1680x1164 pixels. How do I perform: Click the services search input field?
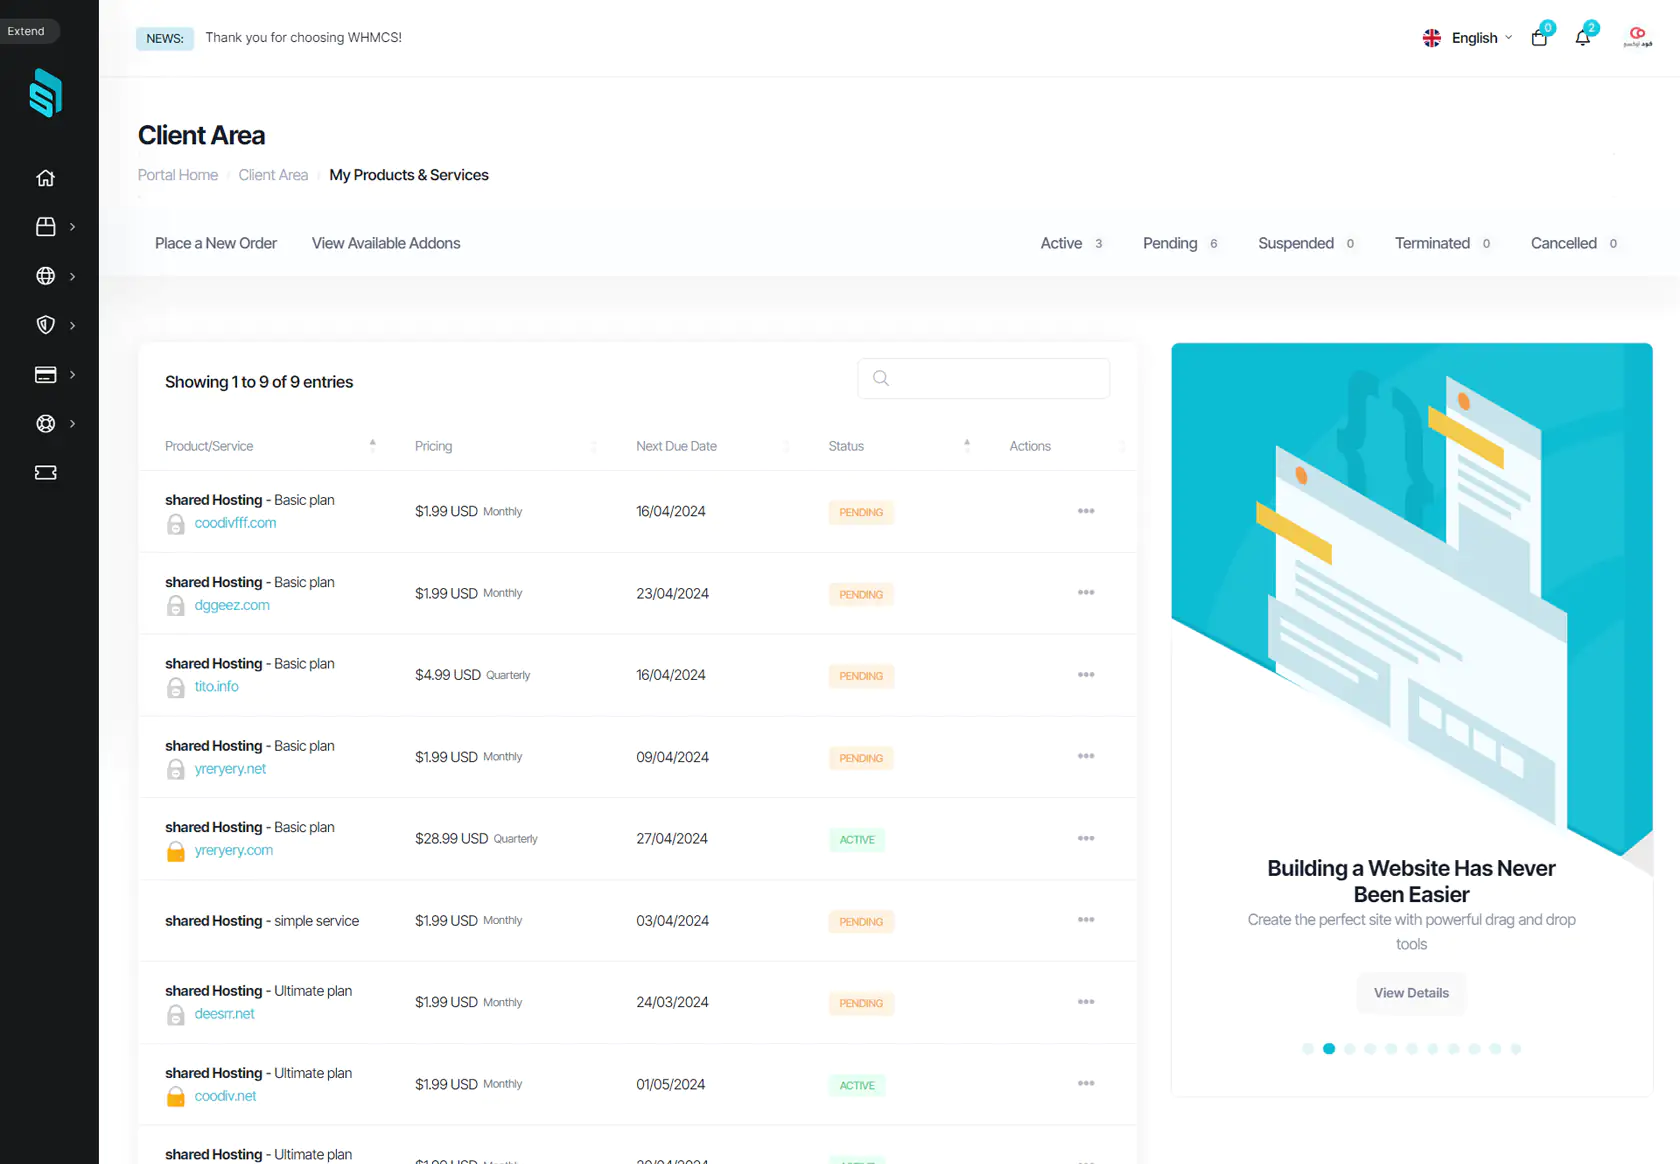[984, 378]
